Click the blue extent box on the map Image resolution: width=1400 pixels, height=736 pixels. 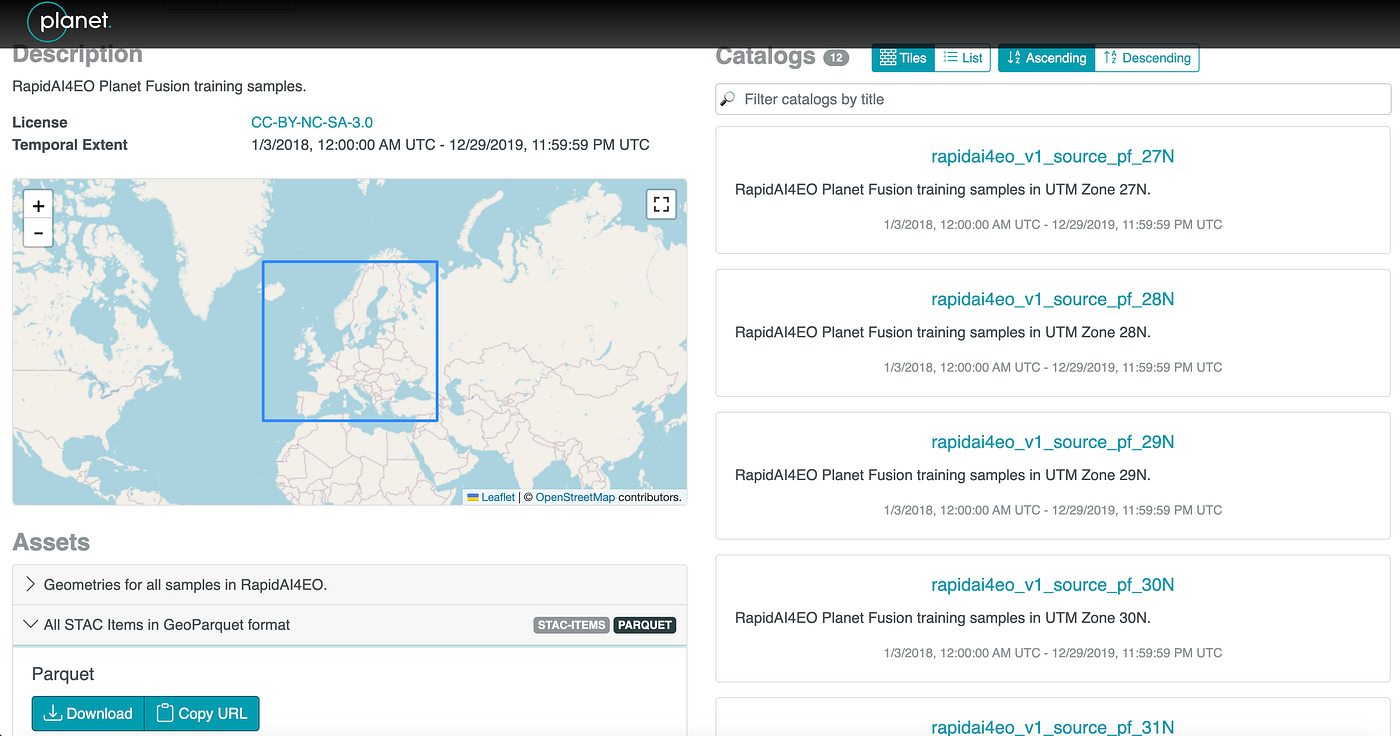(x=350, y=341)
